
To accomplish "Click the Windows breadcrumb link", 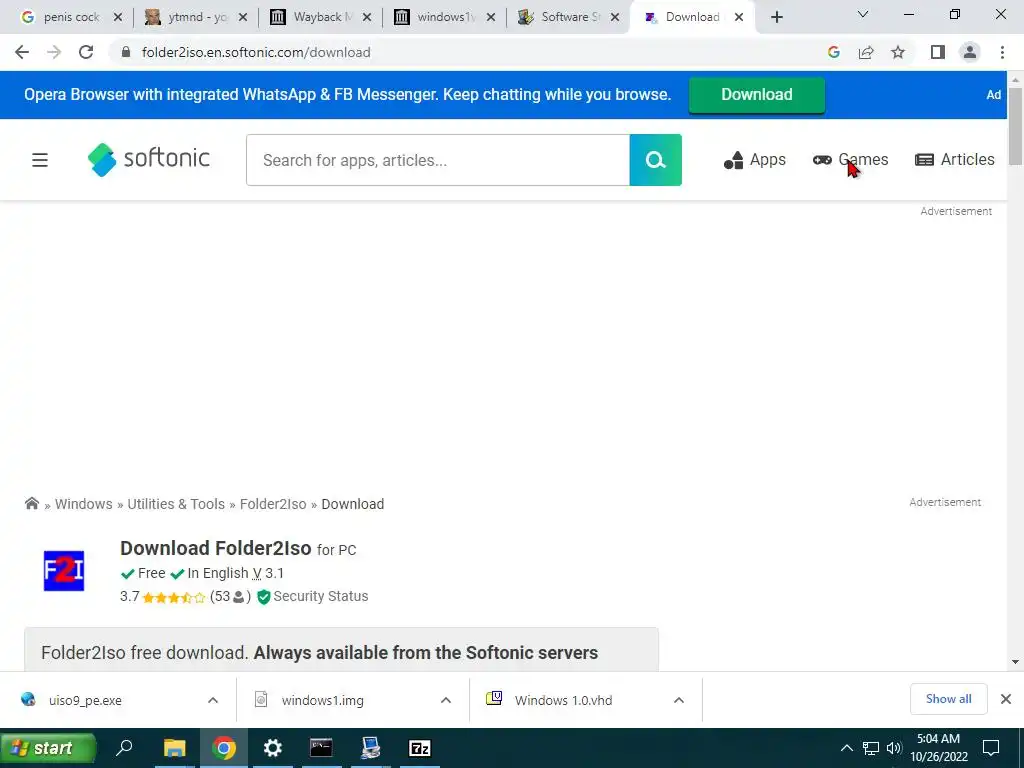I will (84, 504).
